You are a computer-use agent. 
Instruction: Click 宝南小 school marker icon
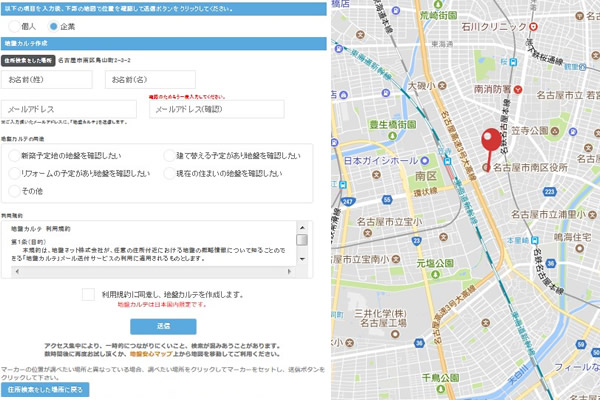pos(396,260)
